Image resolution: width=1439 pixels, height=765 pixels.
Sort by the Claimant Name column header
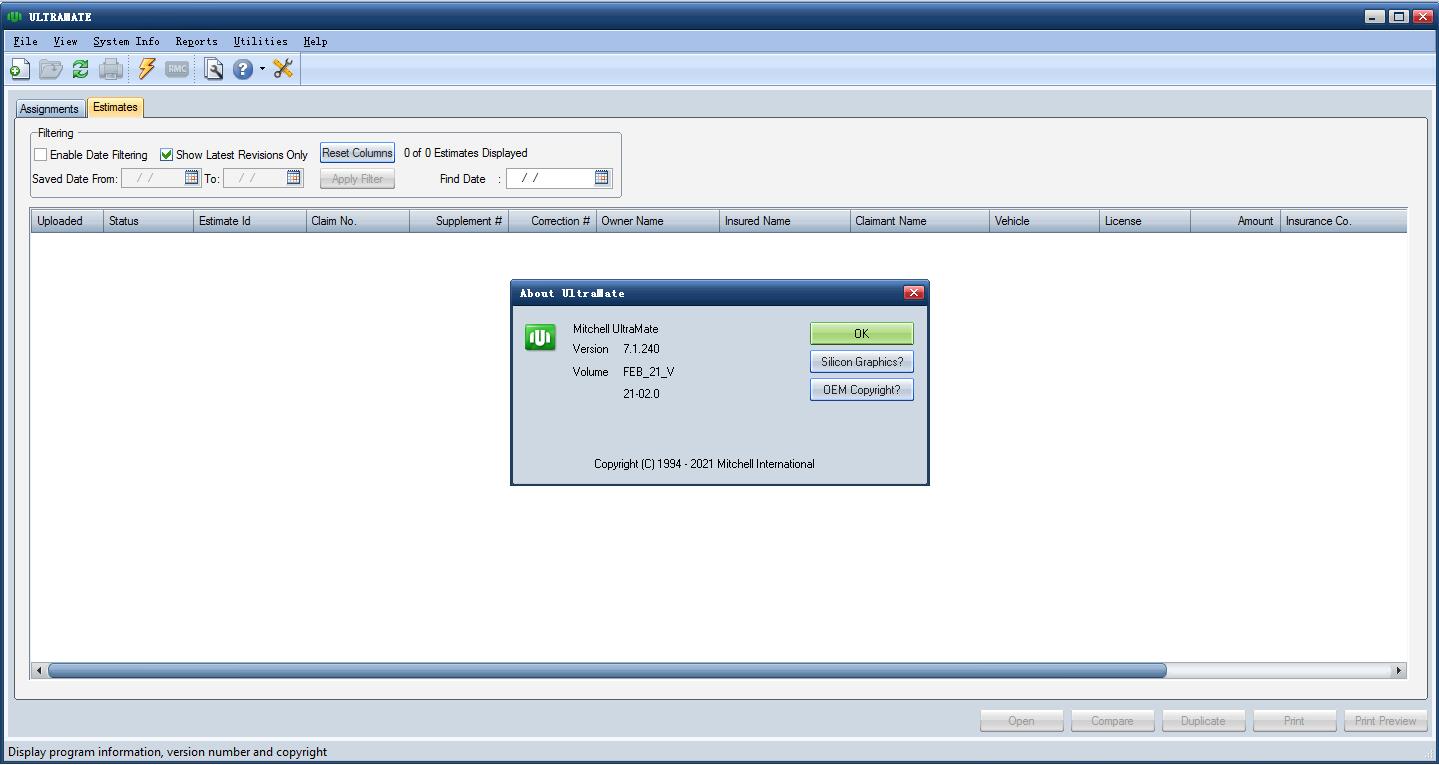coord(920,221)
